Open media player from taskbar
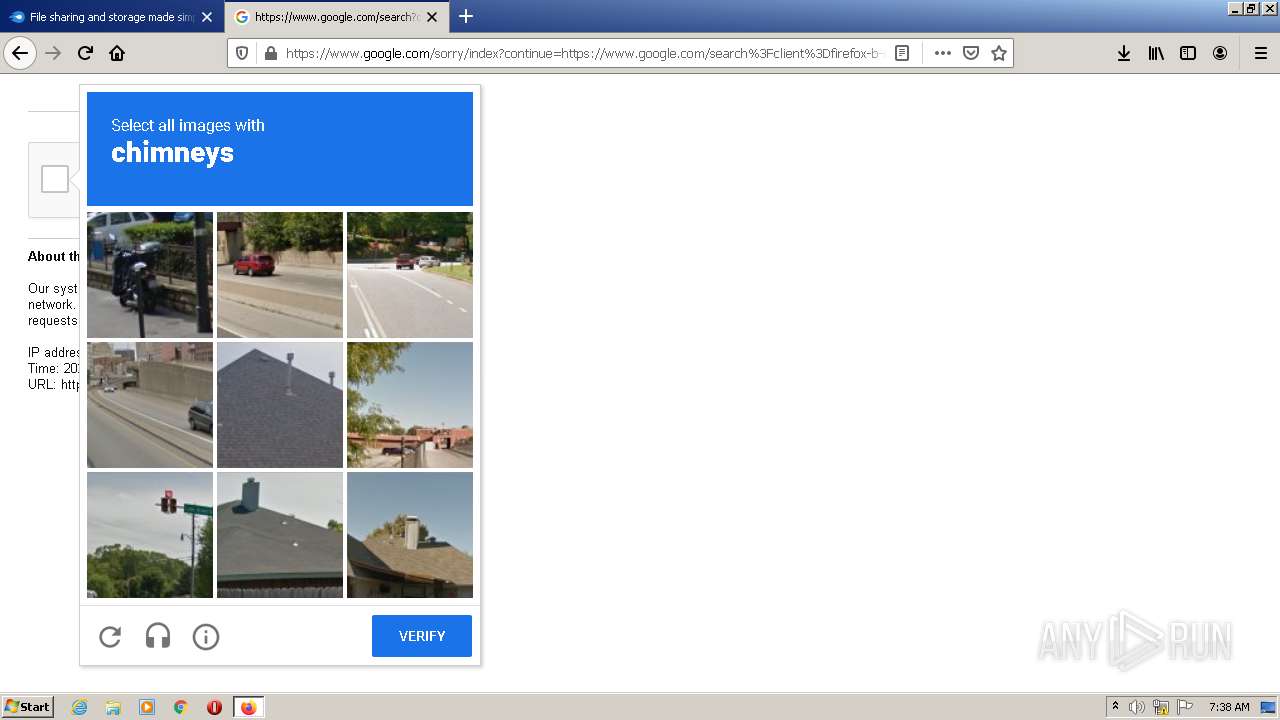1280x720 pixels. coord(147,707)
